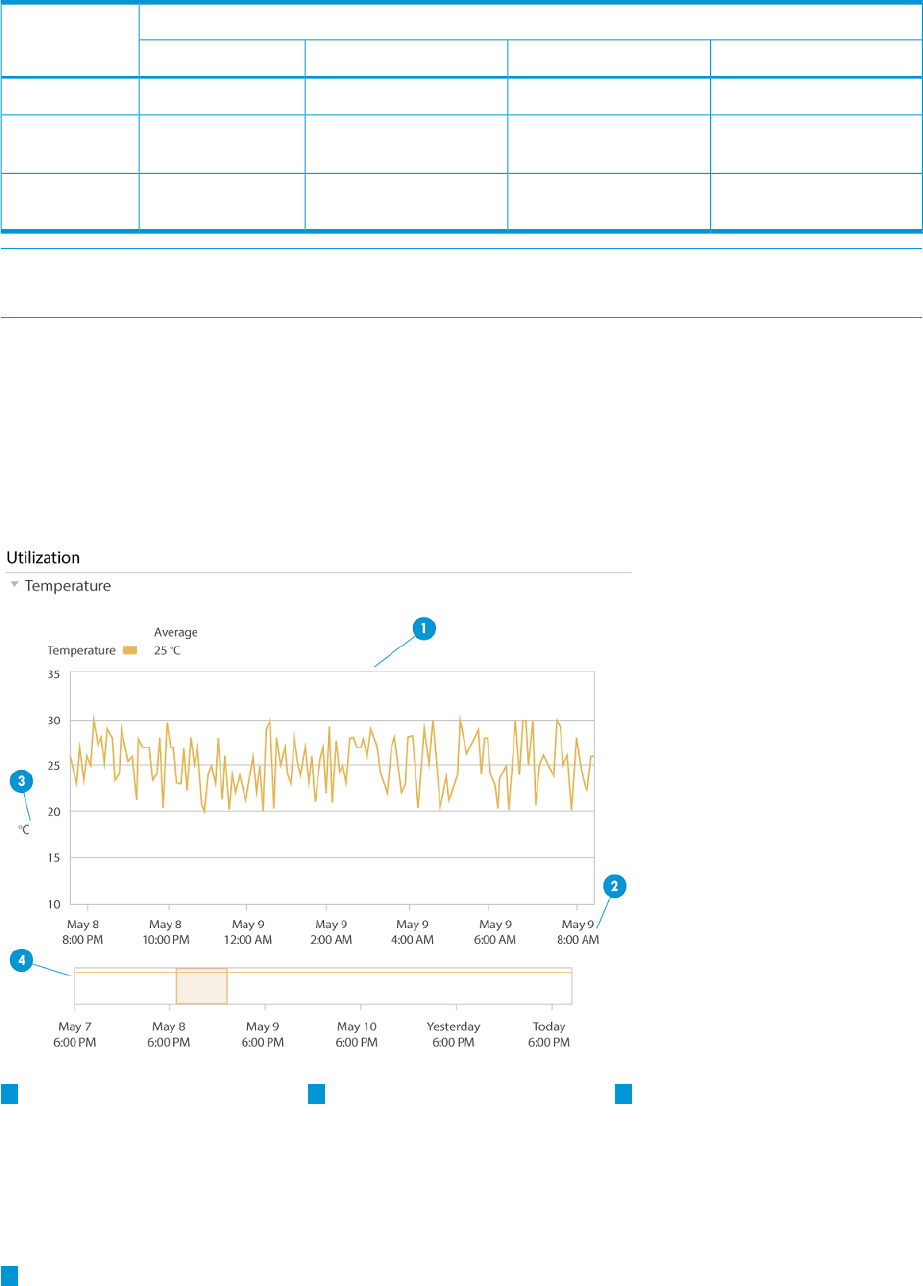The height and width of the screenshot is (1286, 923).
Task: Click the May 9 2:00 AM axis label
Action: pos(330,932)
